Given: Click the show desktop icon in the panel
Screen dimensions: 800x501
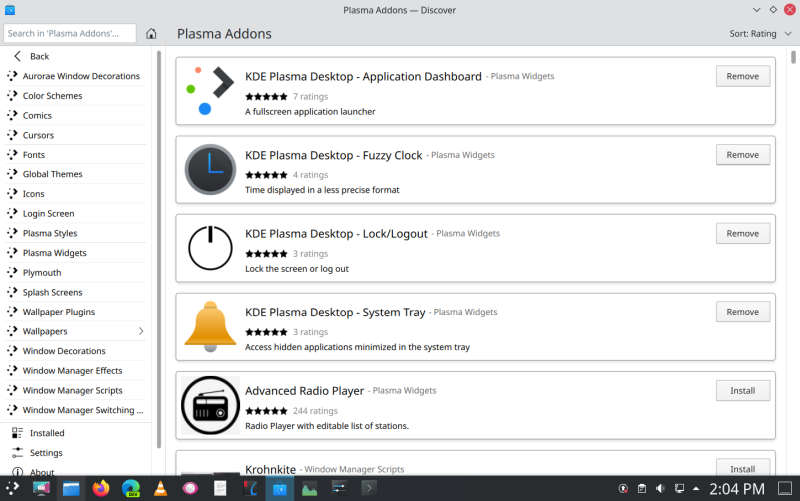Looking at the screenshot, I should 785,488.
